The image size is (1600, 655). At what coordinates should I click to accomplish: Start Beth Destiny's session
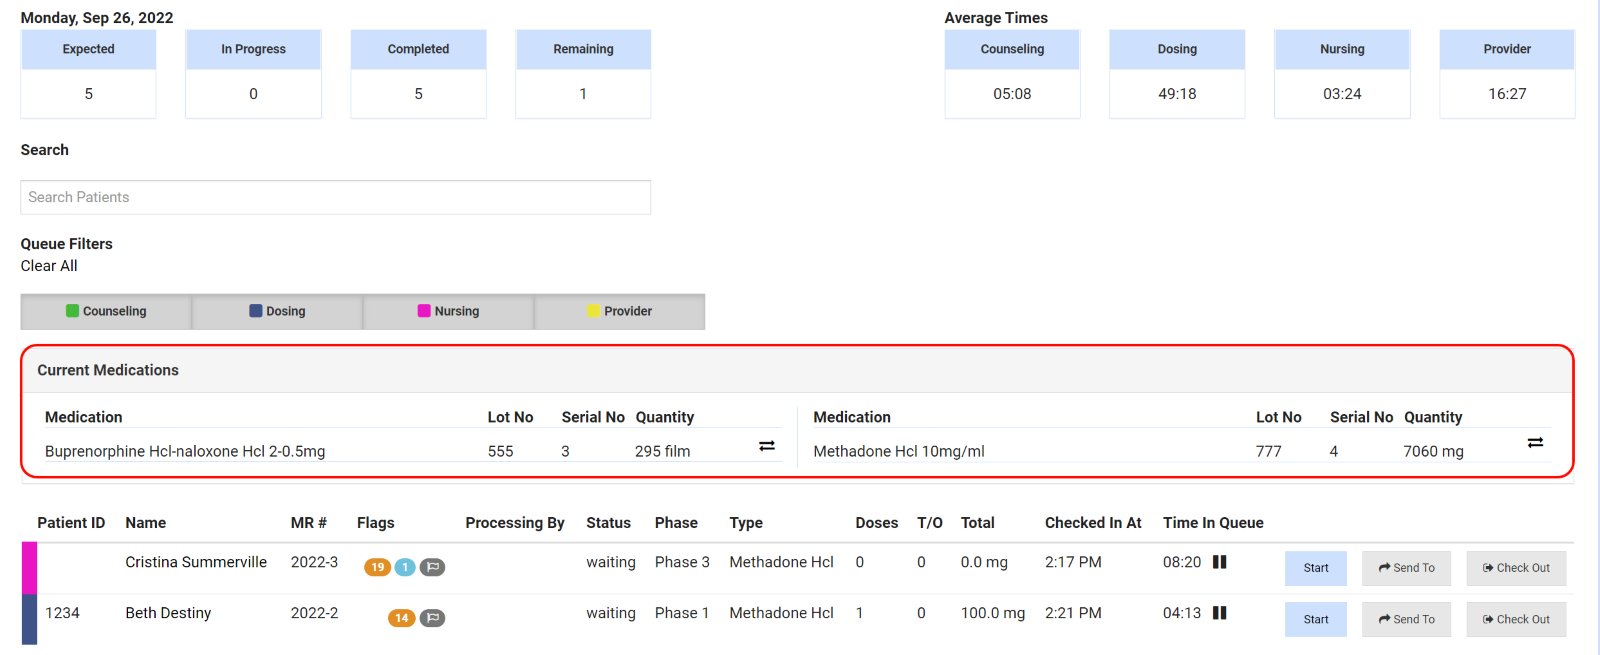[1316, 619]
